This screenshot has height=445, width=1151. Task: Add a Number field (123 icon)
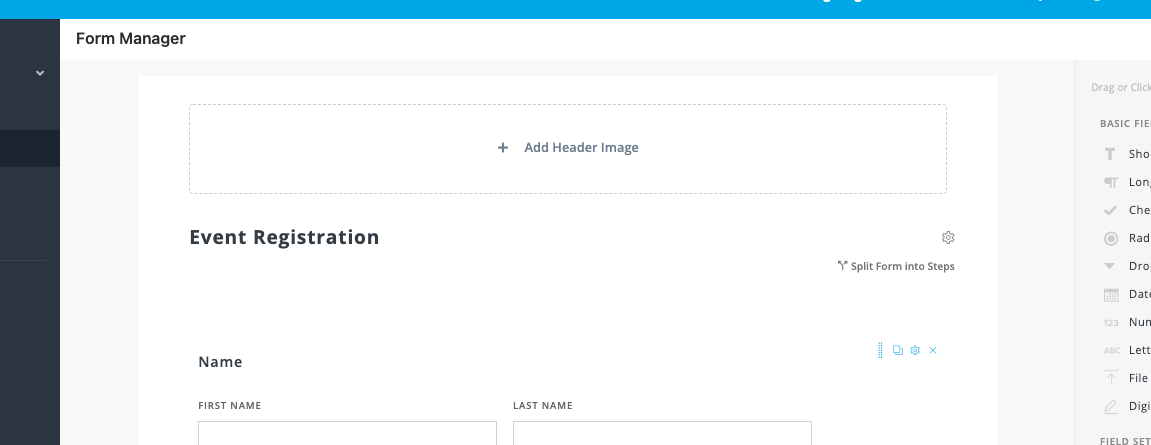point(1125,322)
